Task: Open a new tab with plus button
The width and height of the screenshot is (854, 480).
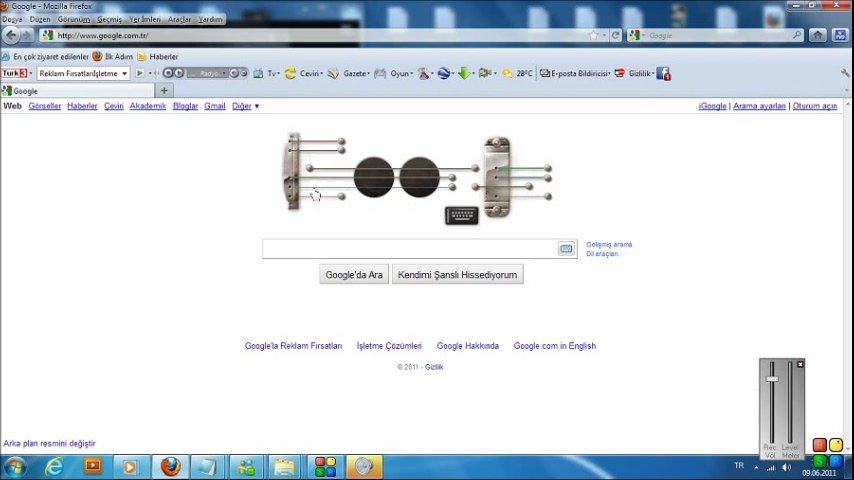Action: 164,91
